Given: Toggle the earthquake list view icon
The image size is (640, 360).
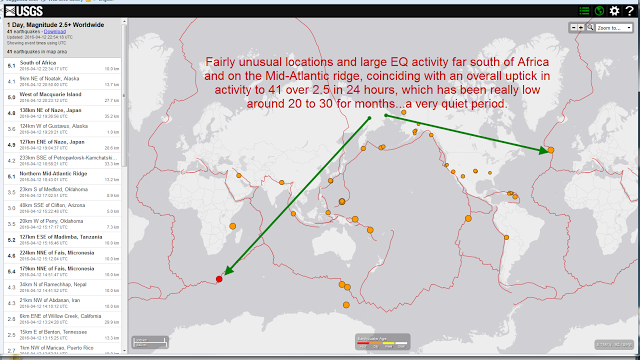Looking at the screenshot, I should pyautogui.click(x=584, y=11).
